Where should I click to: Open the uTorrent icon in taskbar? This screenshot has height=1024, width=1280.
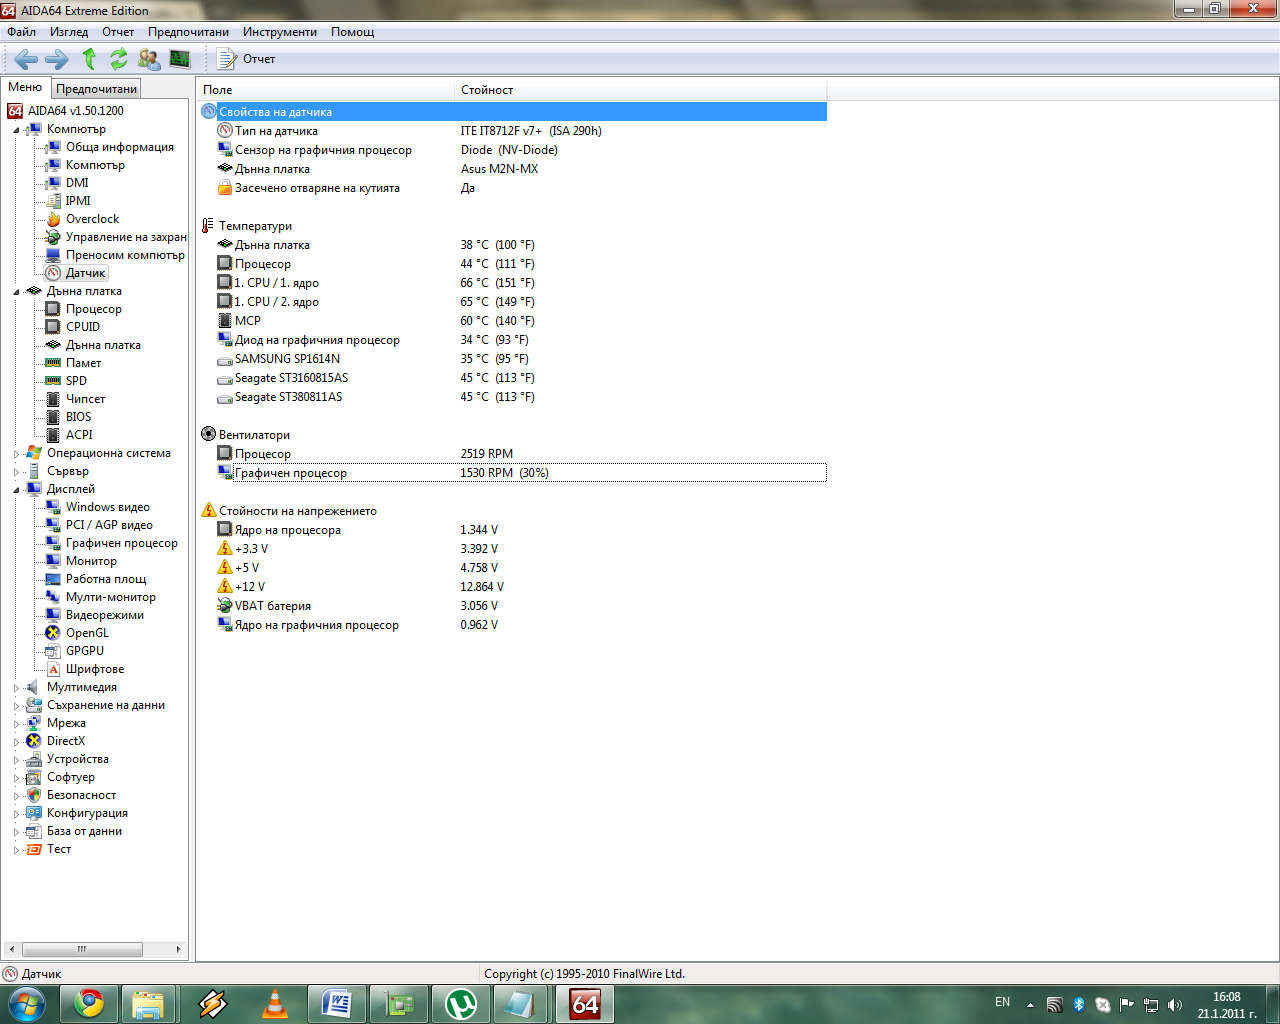460,1003
